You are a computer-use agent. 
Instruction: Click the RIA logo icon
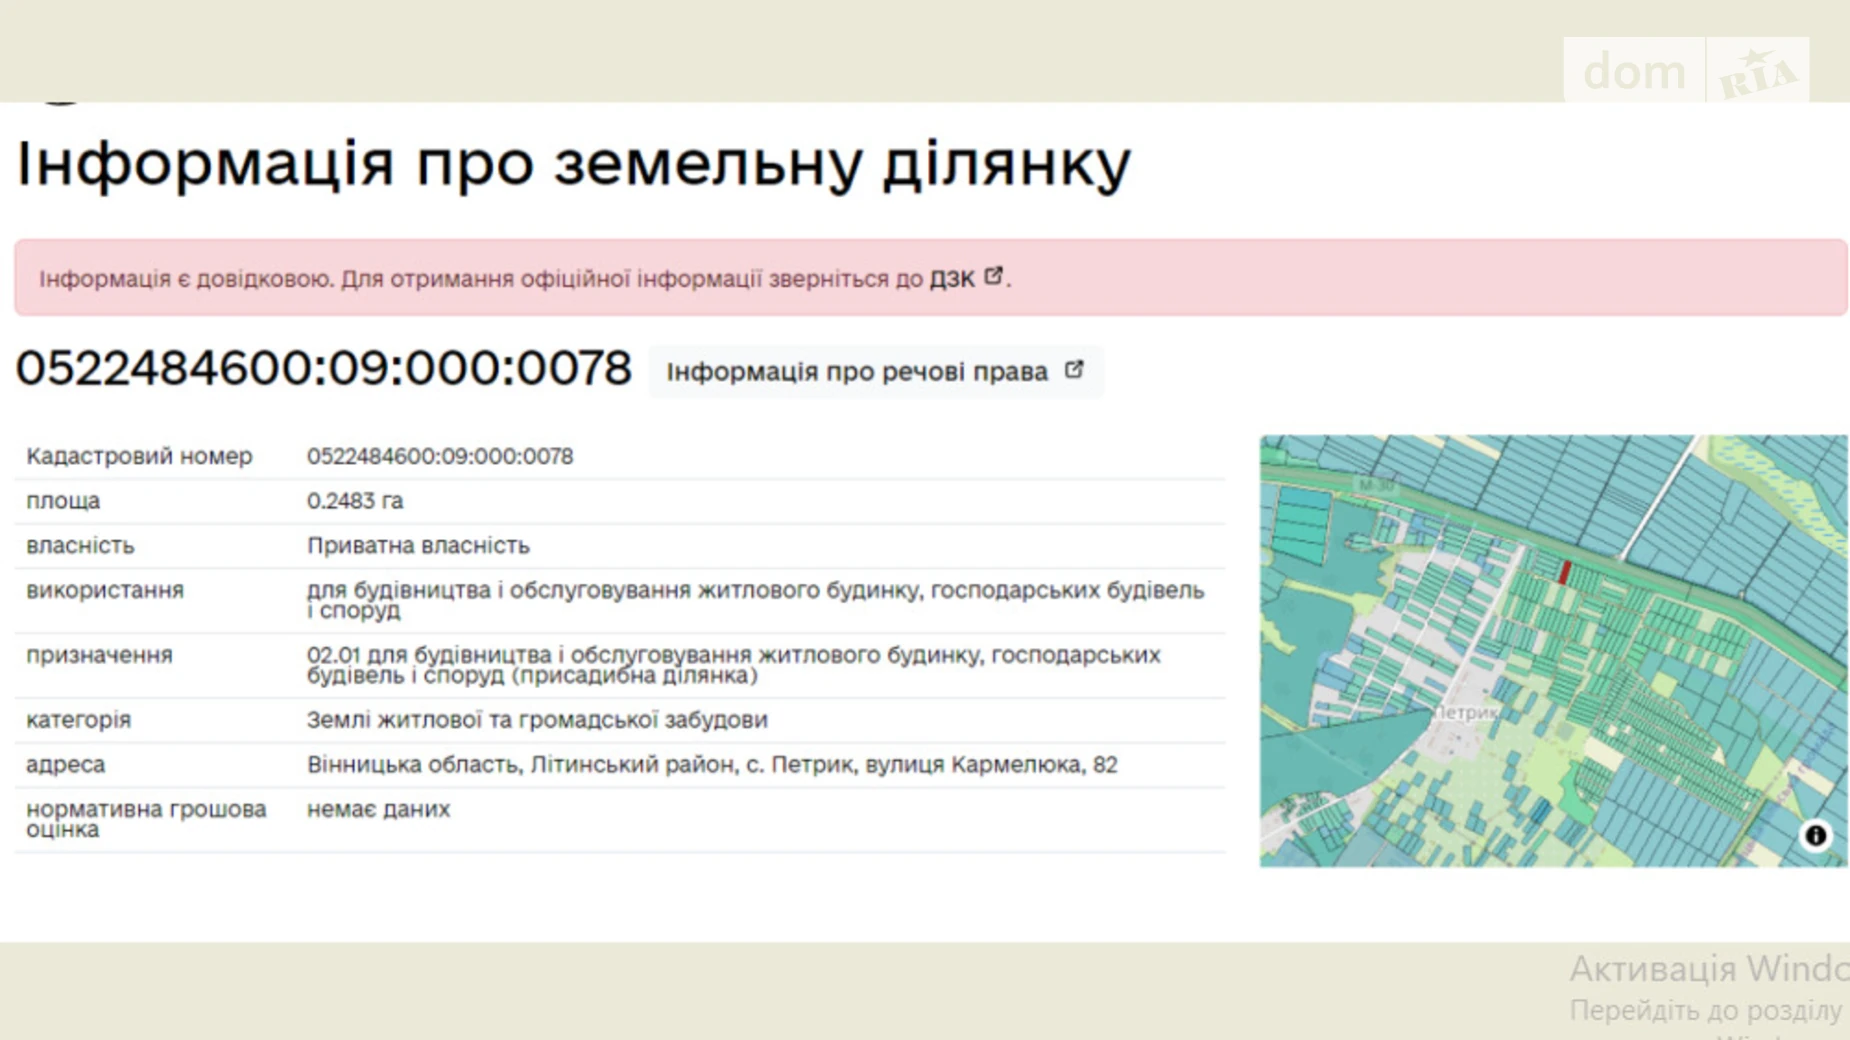pos(1757,72)
